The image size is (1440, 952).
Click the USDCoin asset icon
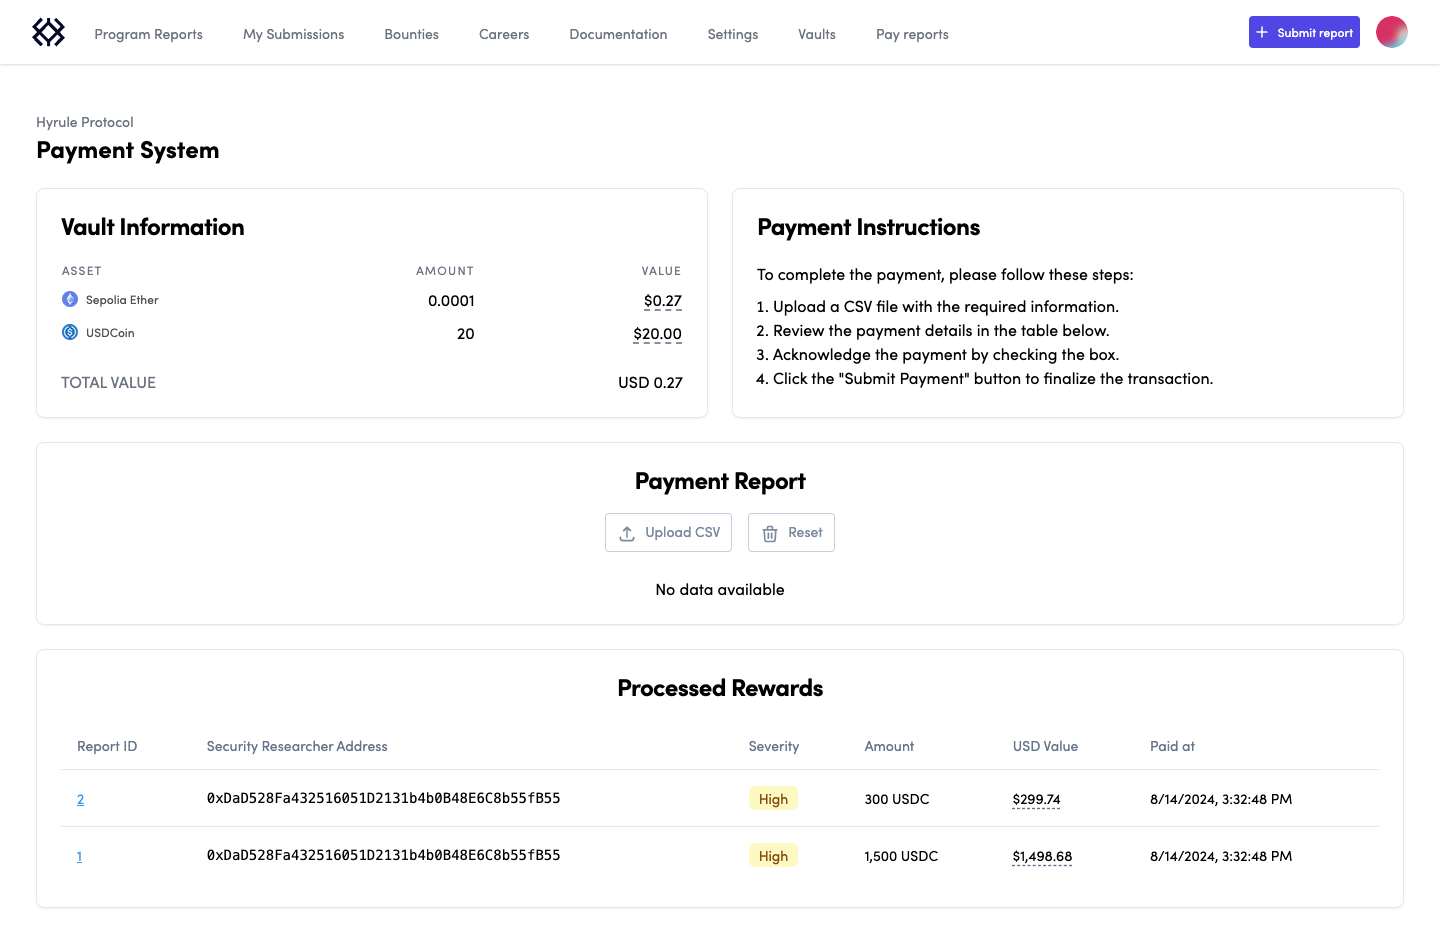(x=70, y=332)
